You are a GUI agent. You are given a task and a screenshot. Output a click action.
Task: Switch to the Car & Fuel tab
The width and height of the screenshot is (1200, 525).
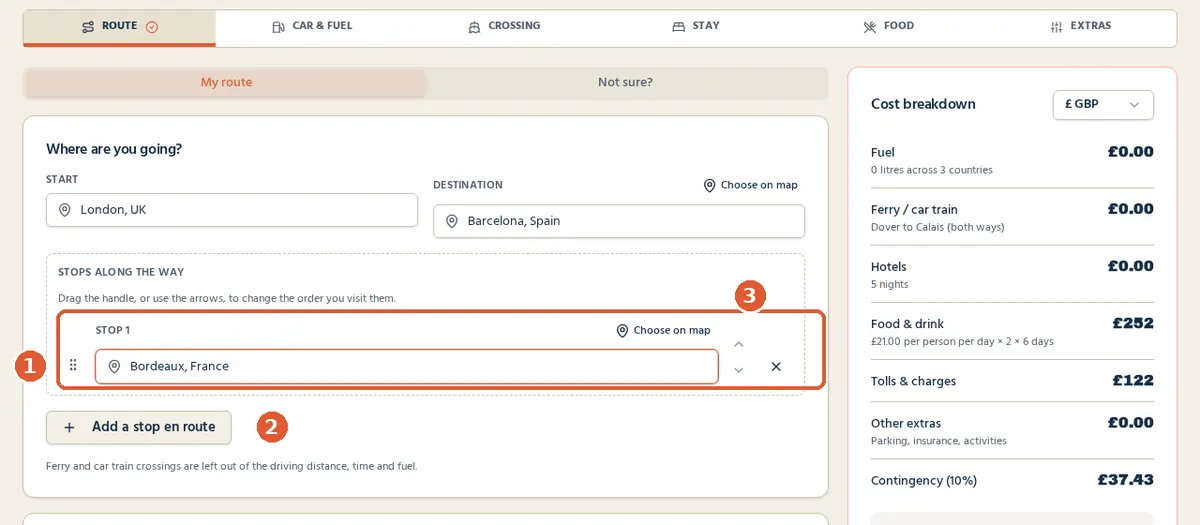tap(312, 27)
